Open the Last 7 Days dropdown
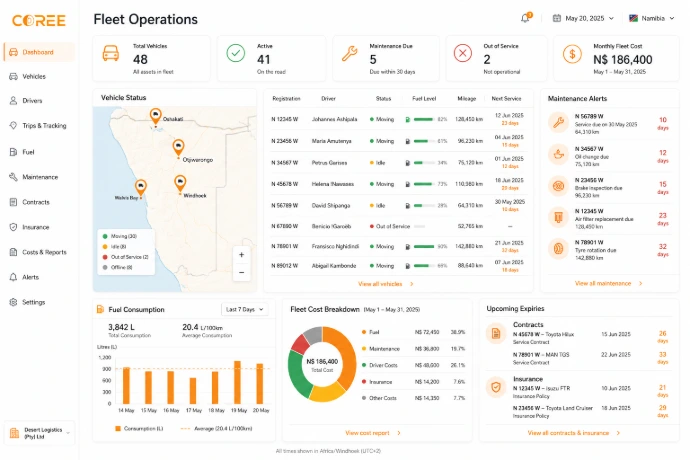The width and height of the screenshot is (690, 460). point(245,309)
